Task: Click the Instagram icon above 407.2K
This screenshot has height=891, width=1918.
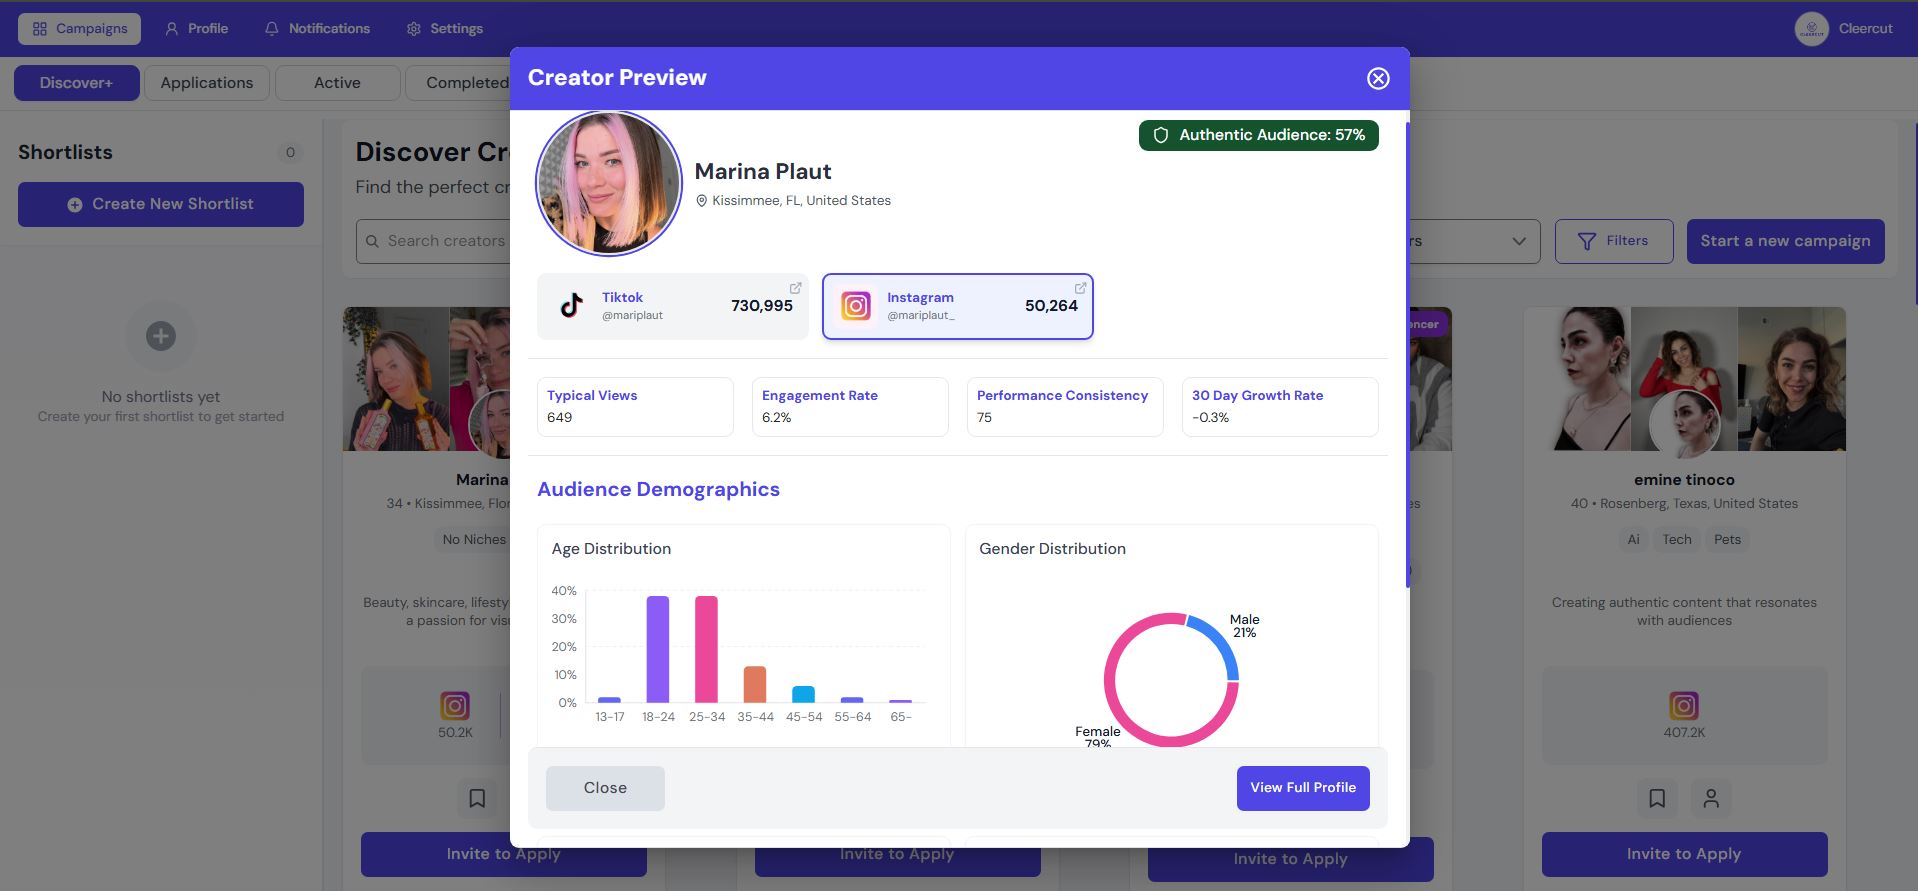Action: pos(1684,706)
